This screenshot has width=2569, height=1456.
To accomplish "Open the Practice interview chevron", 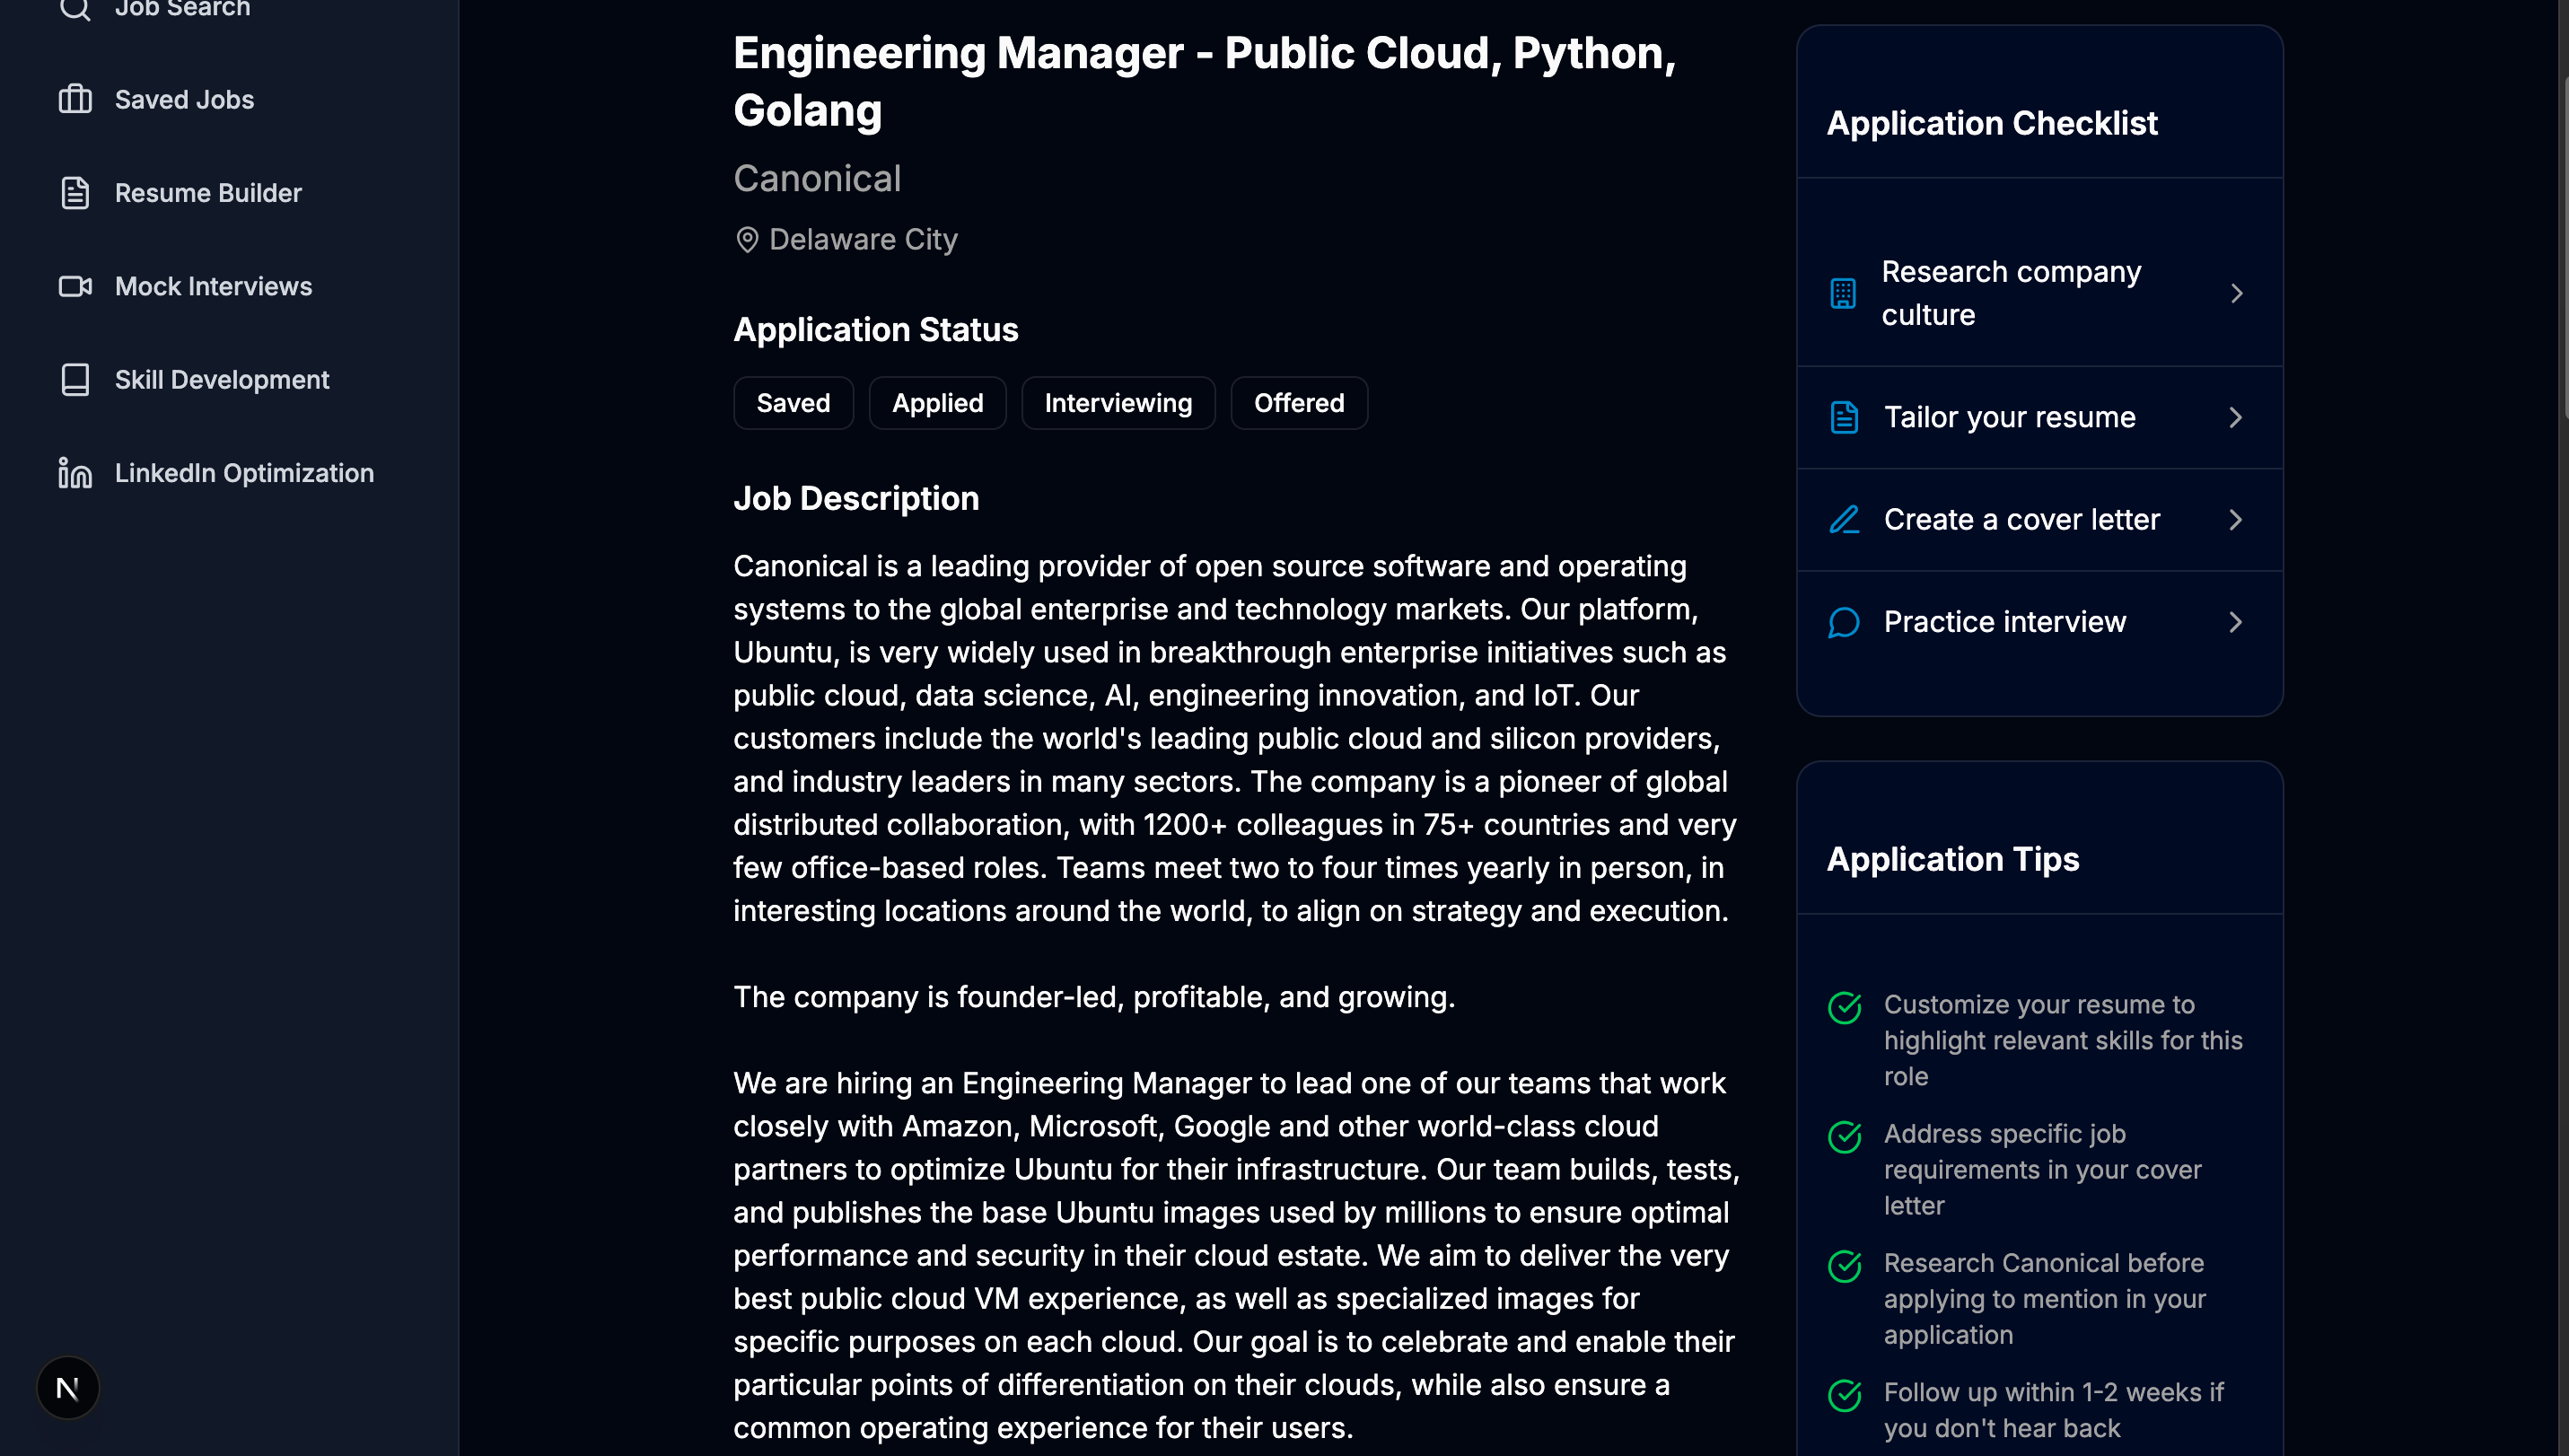I will (2237, 622).
